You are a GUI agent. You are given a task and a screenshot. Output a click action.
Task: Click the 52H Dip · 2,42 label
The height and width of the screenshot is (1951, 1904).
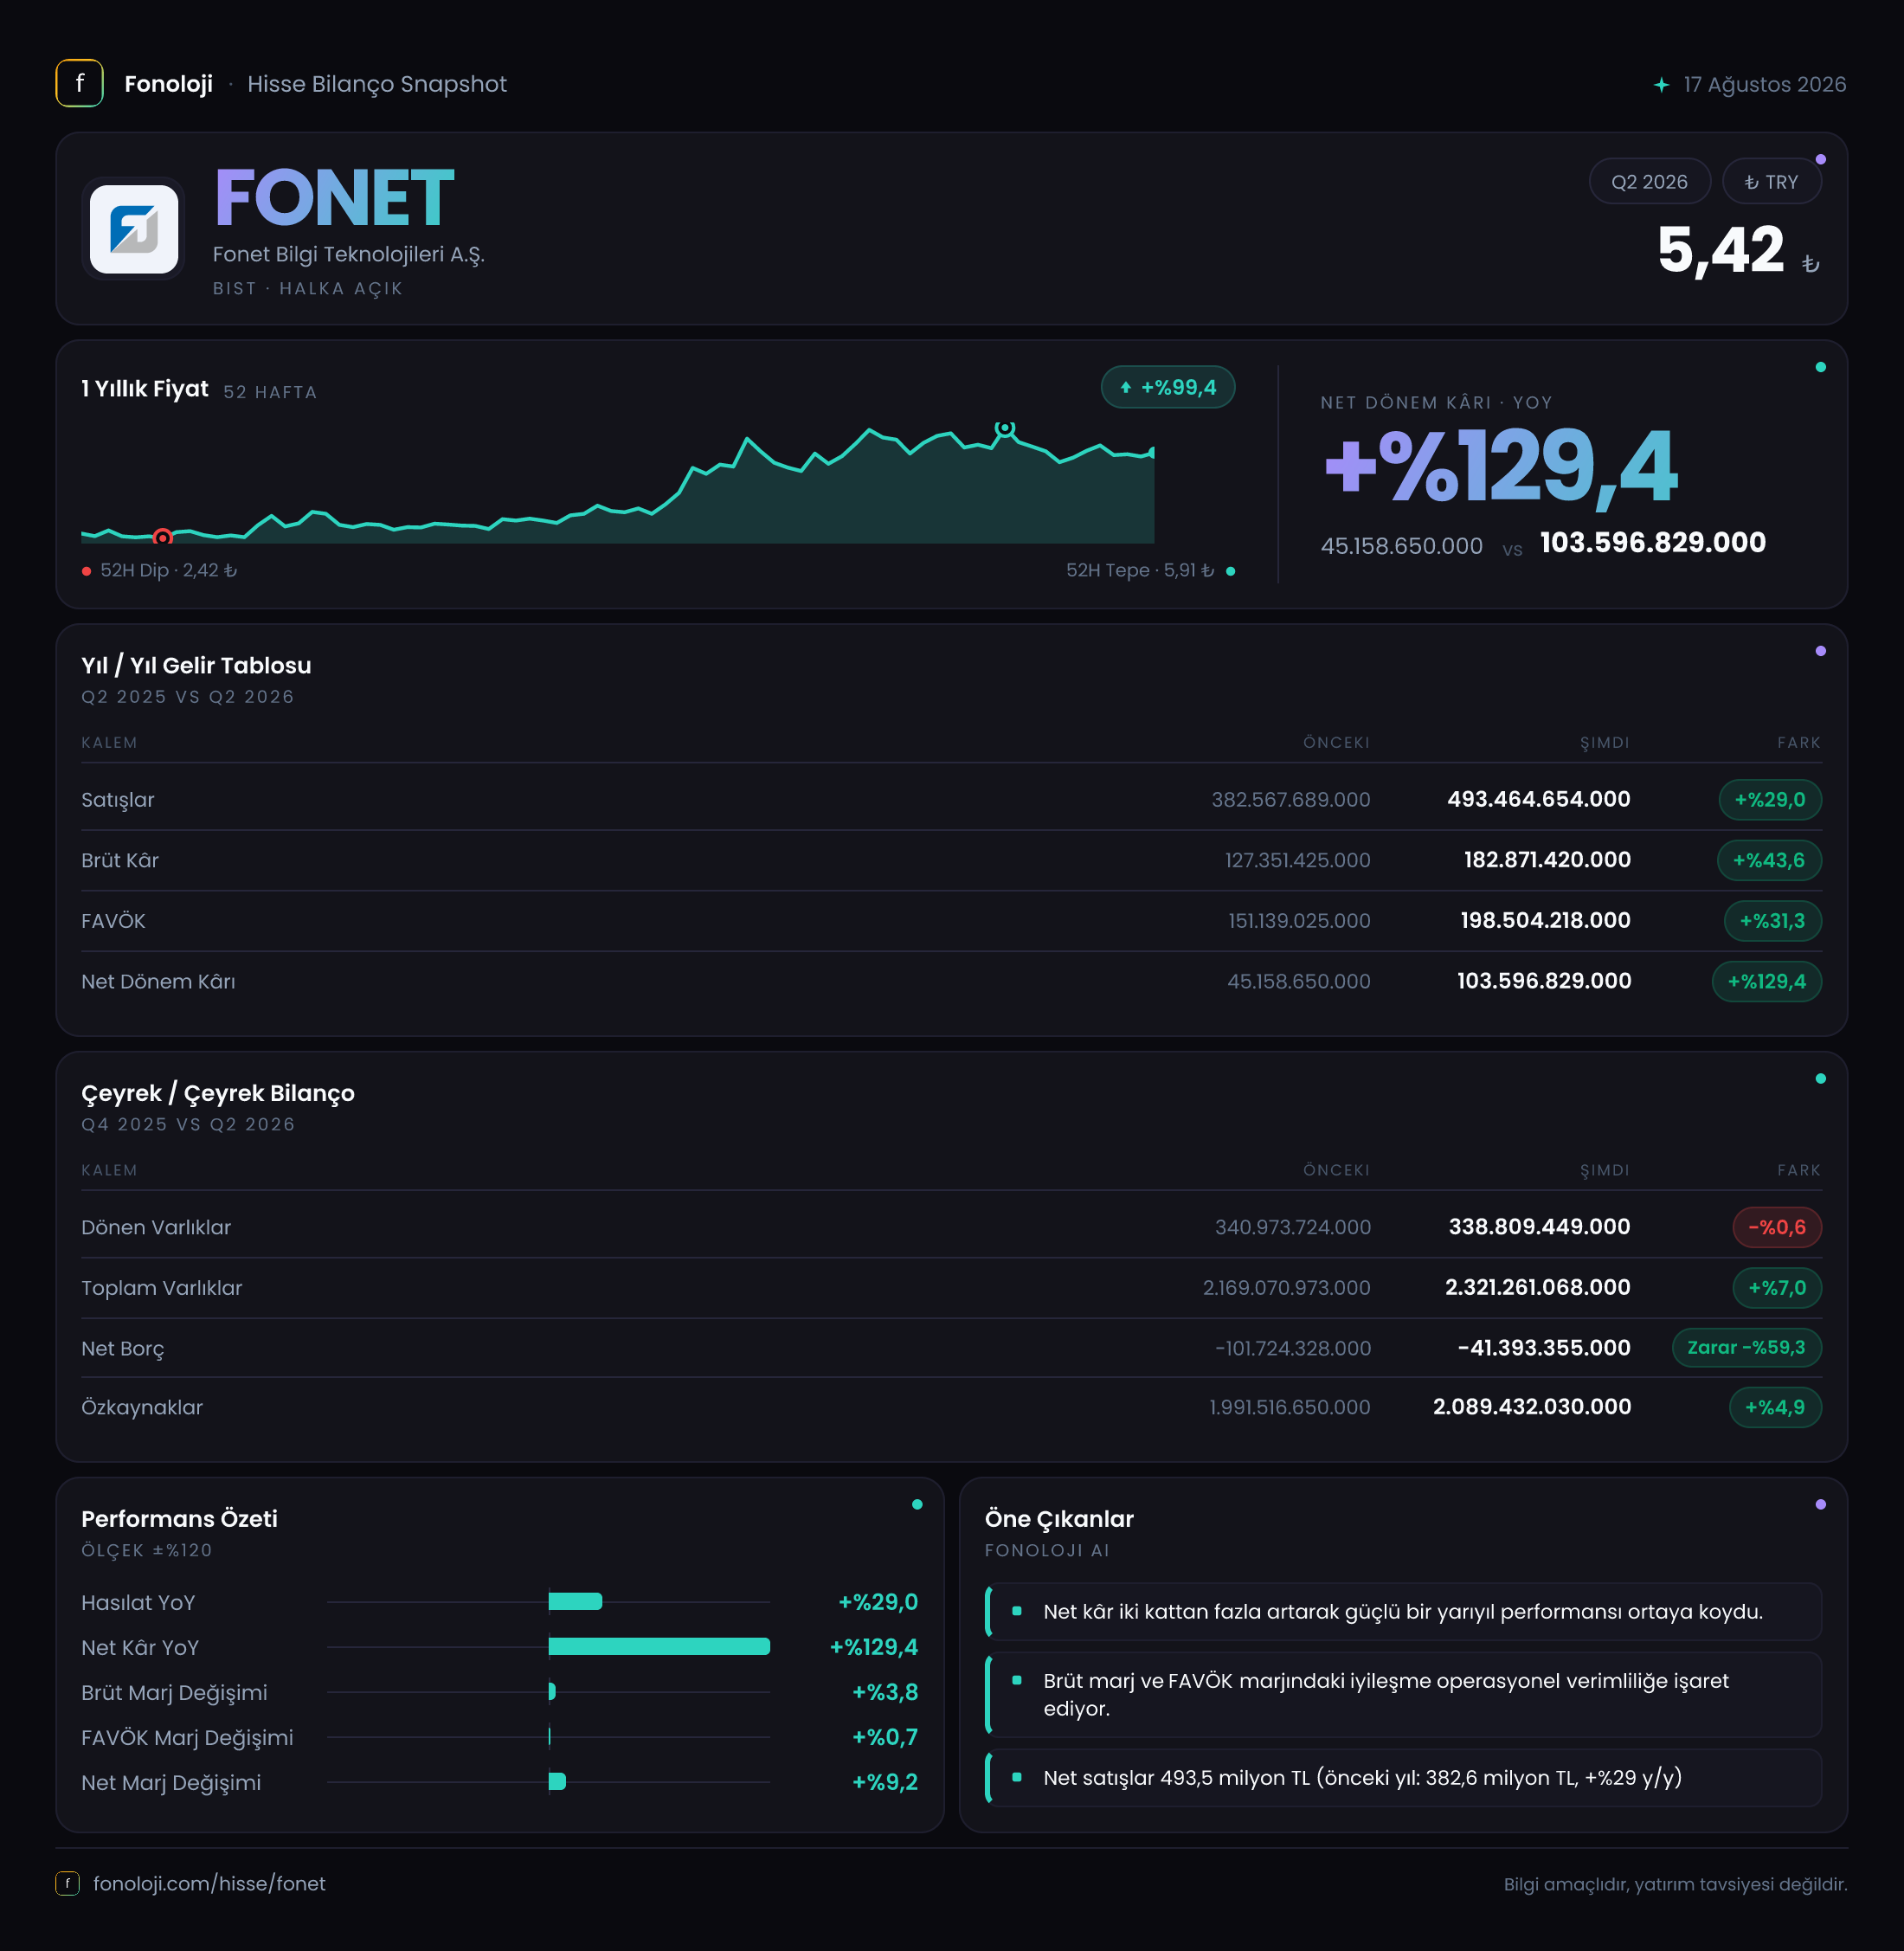(x=168, y=570)
